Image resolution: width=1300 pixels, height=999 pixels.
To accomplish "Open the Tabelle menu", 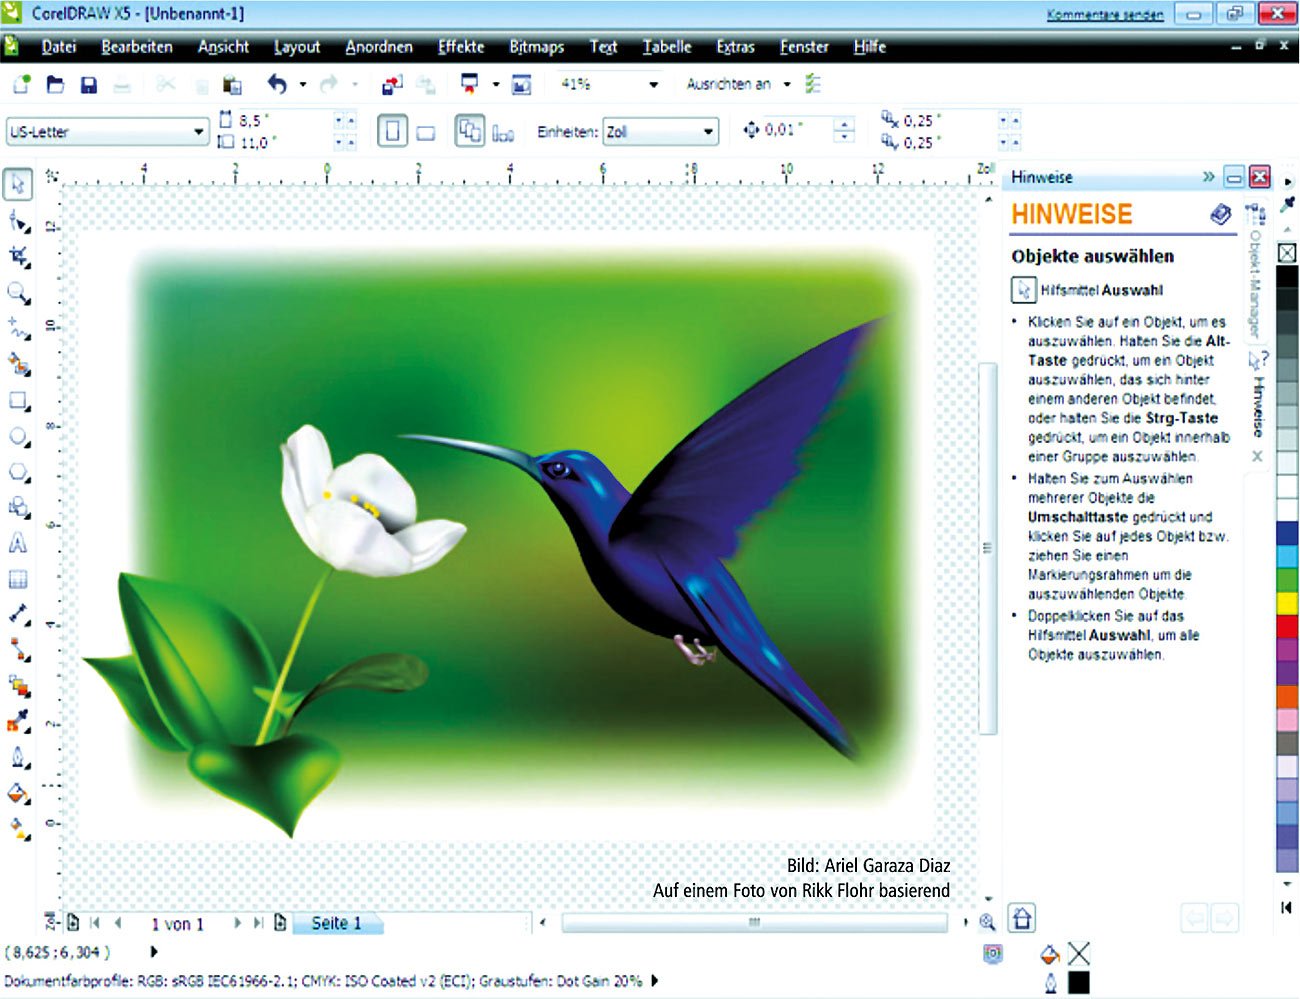I will pos(667,47).
